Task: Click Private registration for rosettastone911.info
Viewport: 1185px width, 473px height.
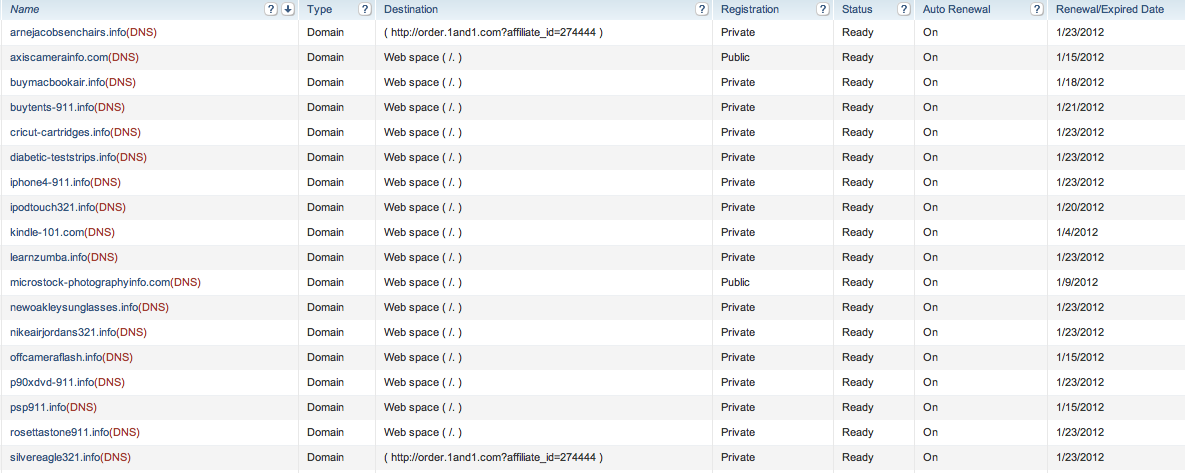Action: [x=738, y=431]
